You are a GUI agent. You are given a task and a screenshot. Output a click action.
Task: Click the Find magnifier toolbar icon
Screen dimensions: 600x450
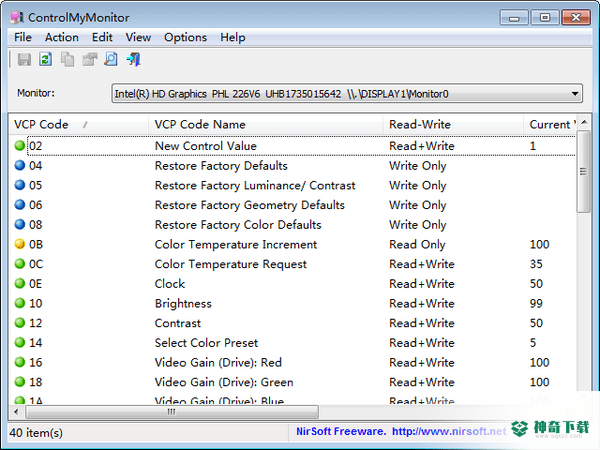pos(111,60)
